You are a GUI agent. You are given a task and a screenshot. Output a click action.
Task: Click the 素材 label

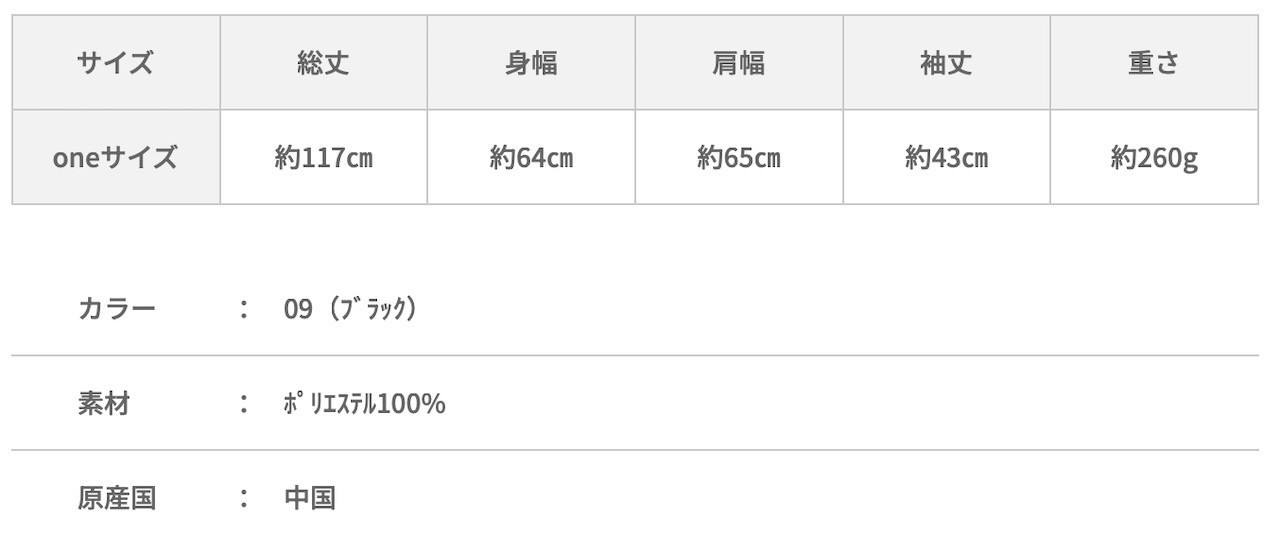click(x=104, y=403)
